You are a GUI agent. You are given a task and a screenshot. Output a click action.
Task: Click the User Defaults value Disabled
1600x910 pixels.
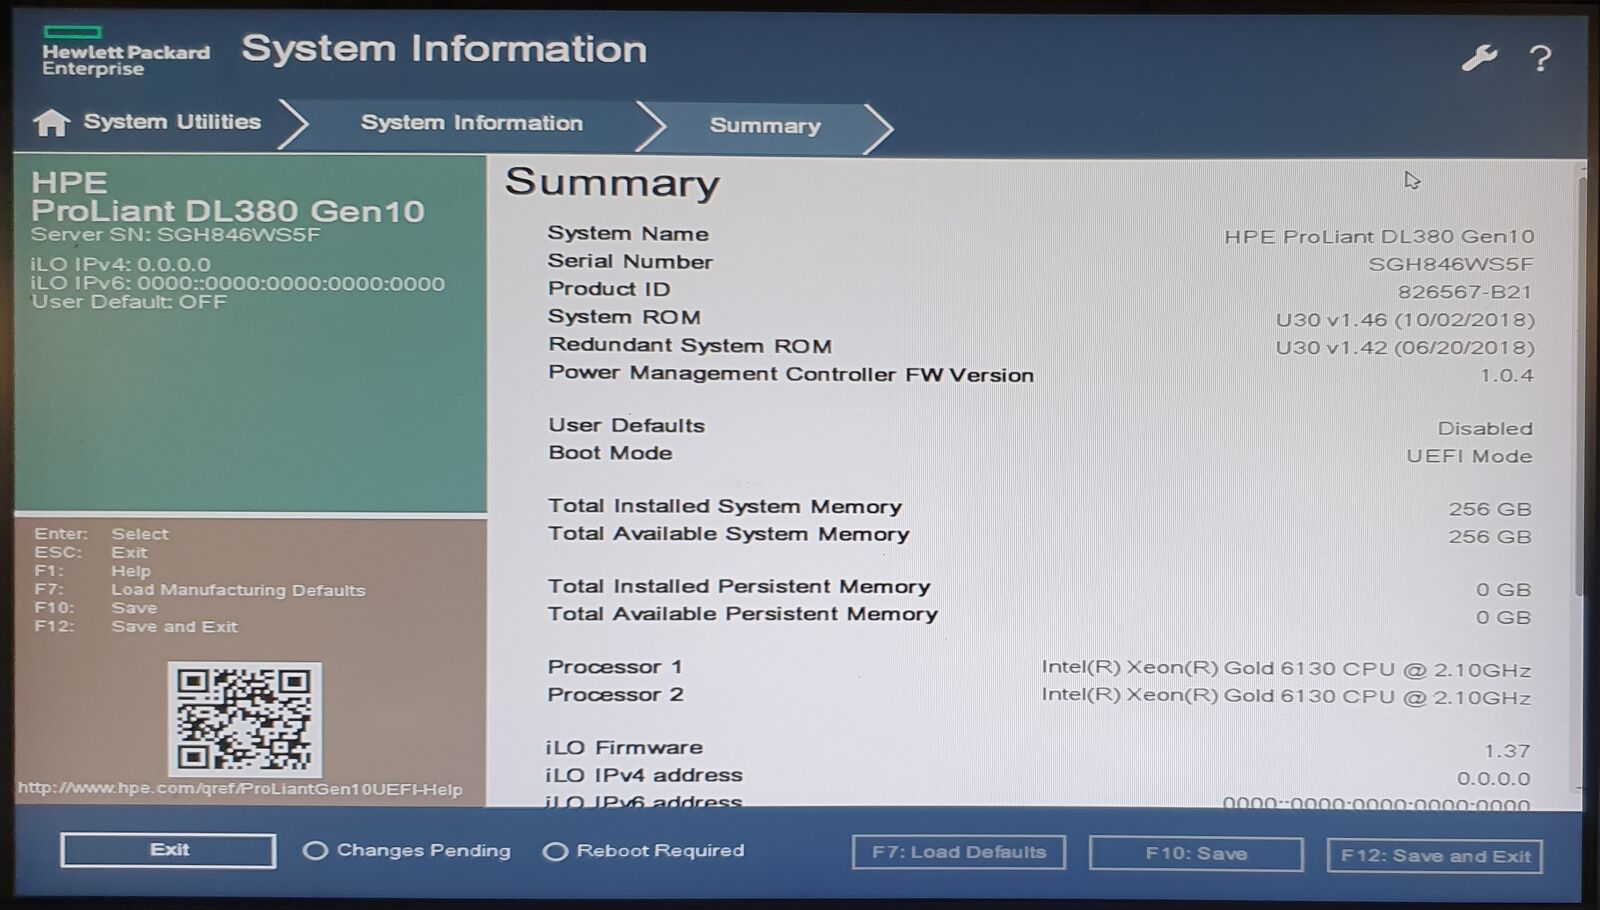coord(1485,428)
